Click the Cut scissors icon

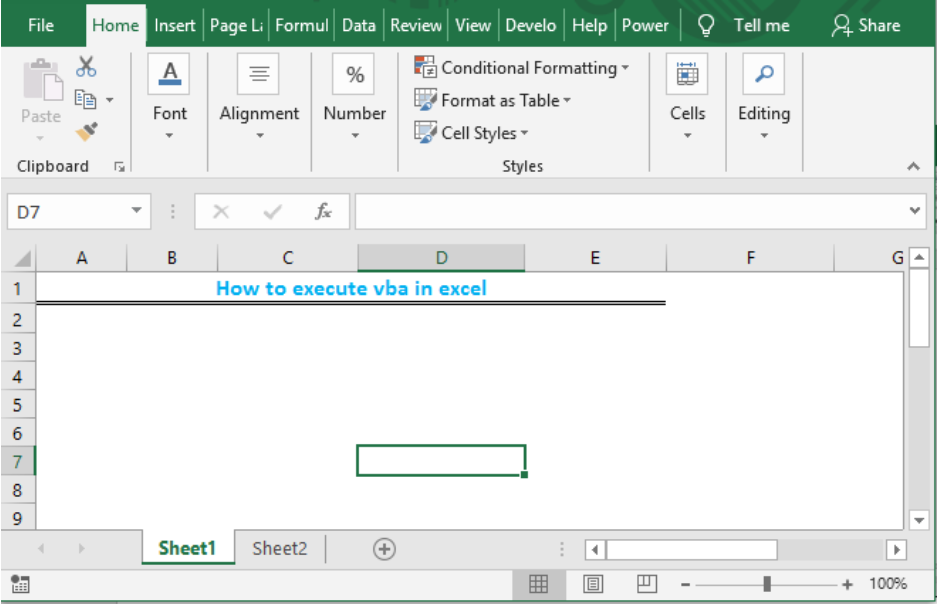click(x=86, y=67)
